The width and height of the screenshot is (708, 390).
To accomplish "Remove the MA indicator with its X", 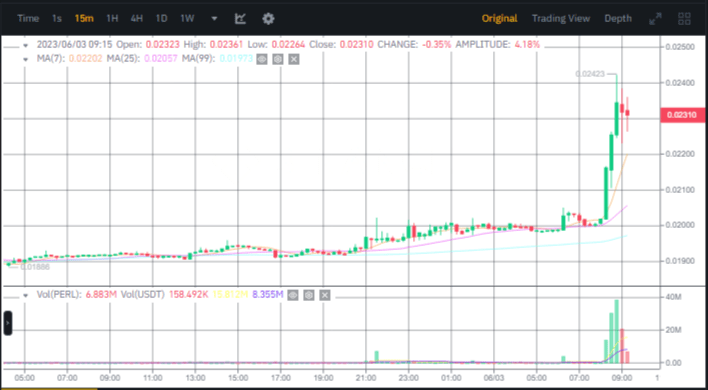I will click(293, 59).
